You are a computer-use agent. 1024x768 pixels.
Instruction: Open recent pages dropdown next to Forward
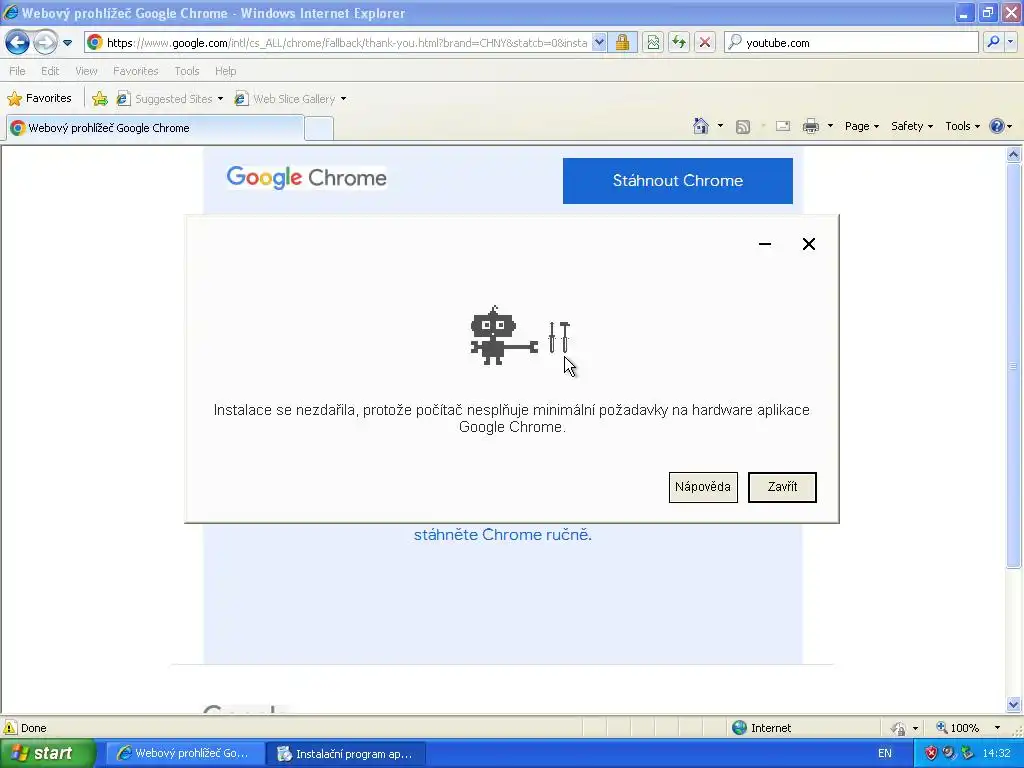tap(67, 43)
